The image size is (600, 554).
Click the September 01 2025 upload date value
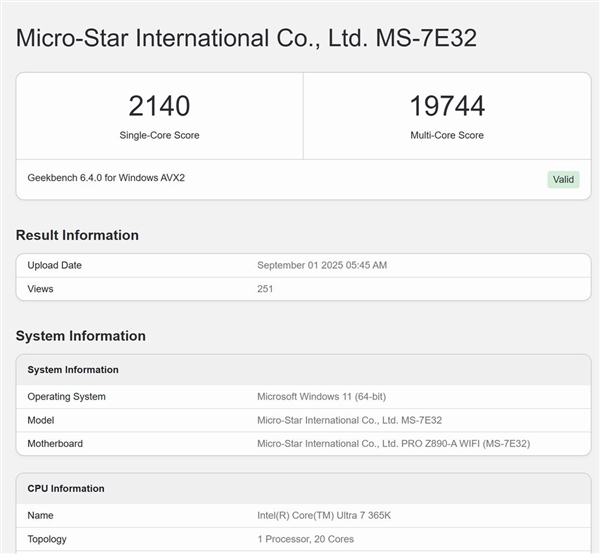point(321,265)
